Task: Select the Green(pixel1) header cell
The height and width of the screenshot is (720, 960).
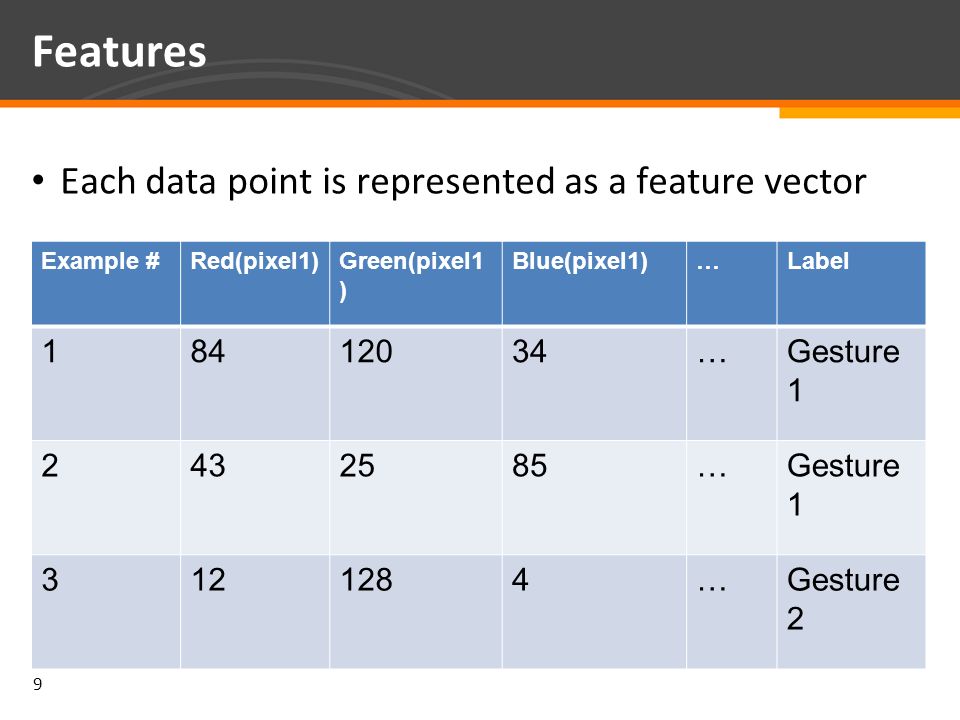Action: [x=416, y=283]
